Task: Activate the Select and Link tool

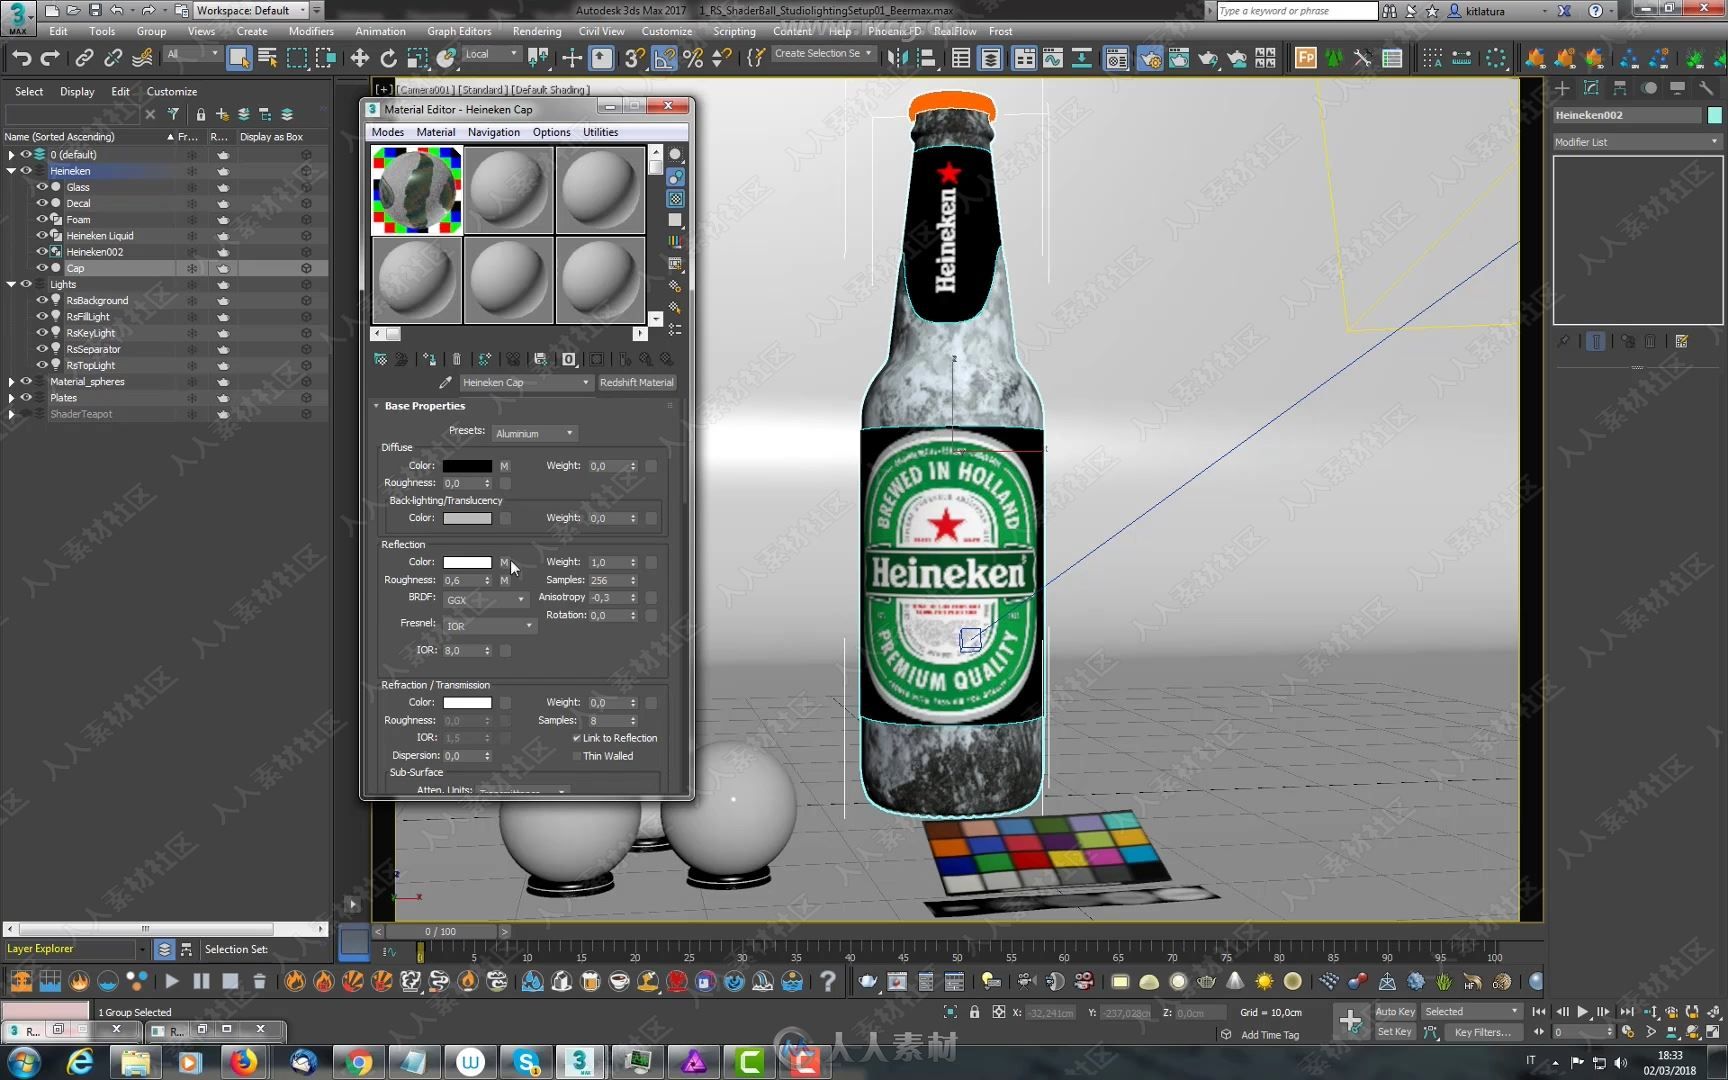Action: click(x=85, y=58)
